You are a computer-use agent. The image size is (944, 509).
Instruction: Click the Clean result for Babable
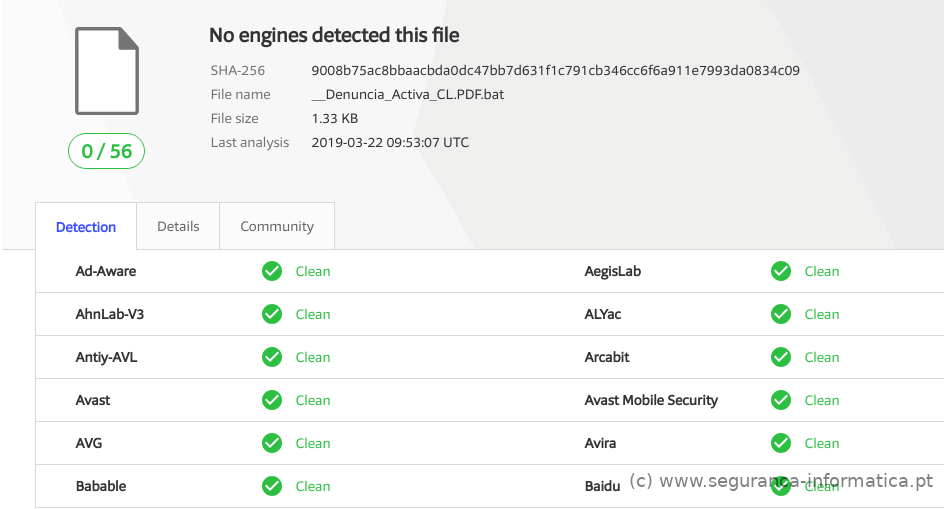point(313,486)
